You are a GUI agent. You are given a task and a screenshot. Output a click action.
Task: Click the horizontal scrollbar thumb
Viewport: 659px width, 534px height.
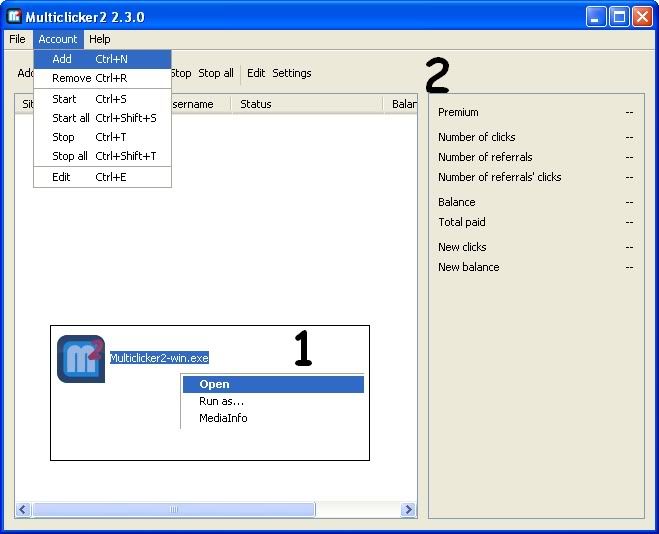tap(173, 510)
